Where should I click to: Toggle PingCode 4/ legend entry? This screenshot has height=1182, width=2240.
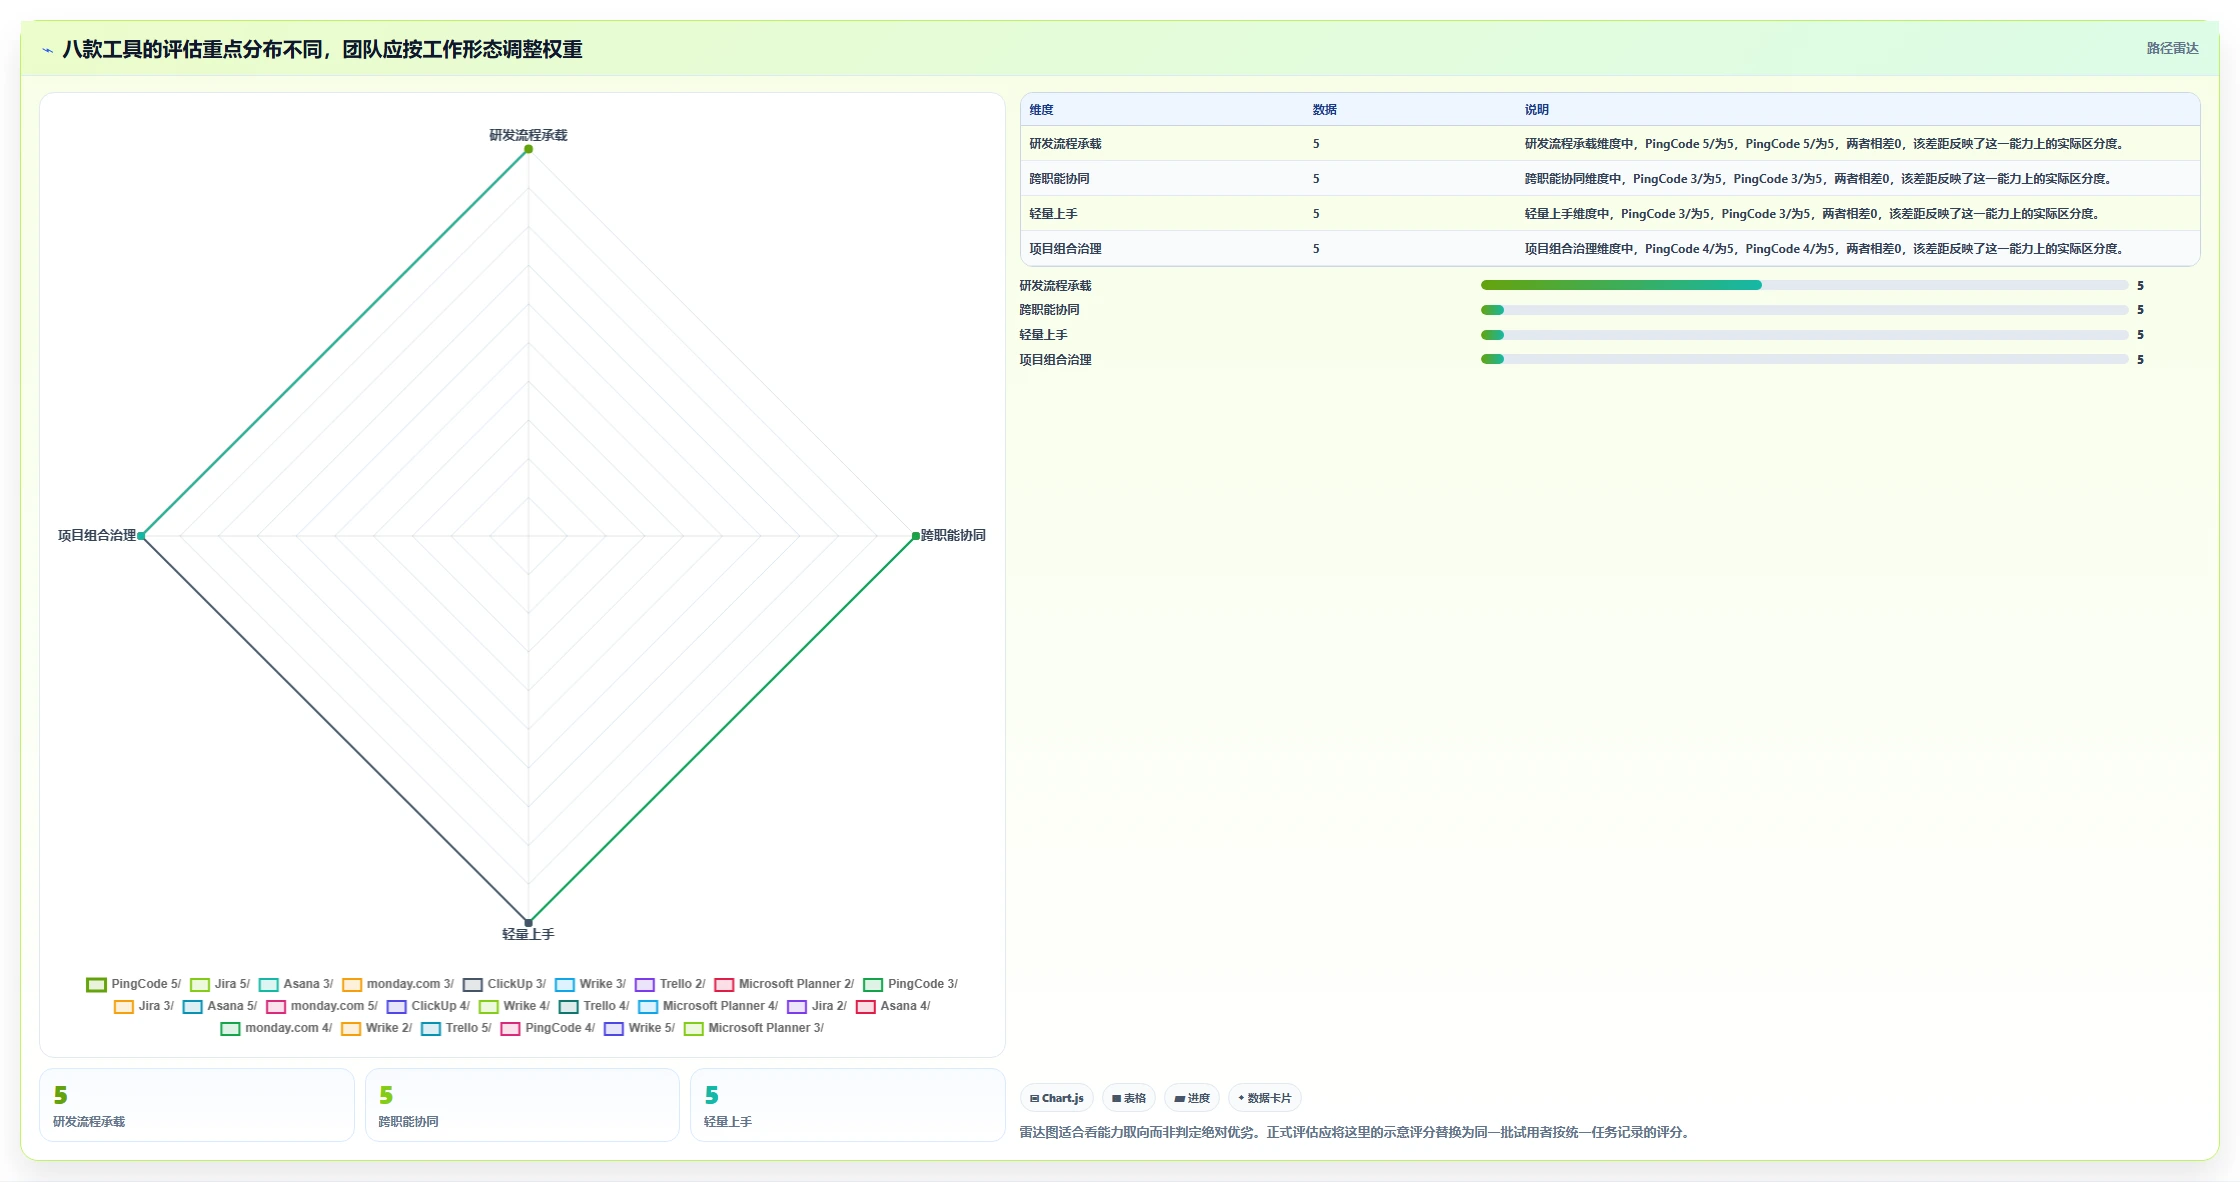(x=548, y=1028)
